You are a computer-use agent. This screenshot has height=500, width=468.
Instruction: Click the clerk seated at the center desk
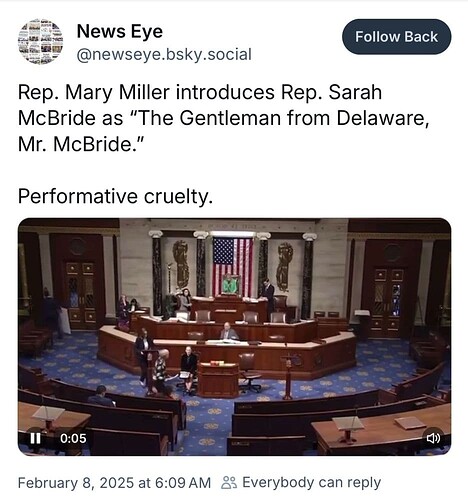pyautogui.click(x=229, y=332)
